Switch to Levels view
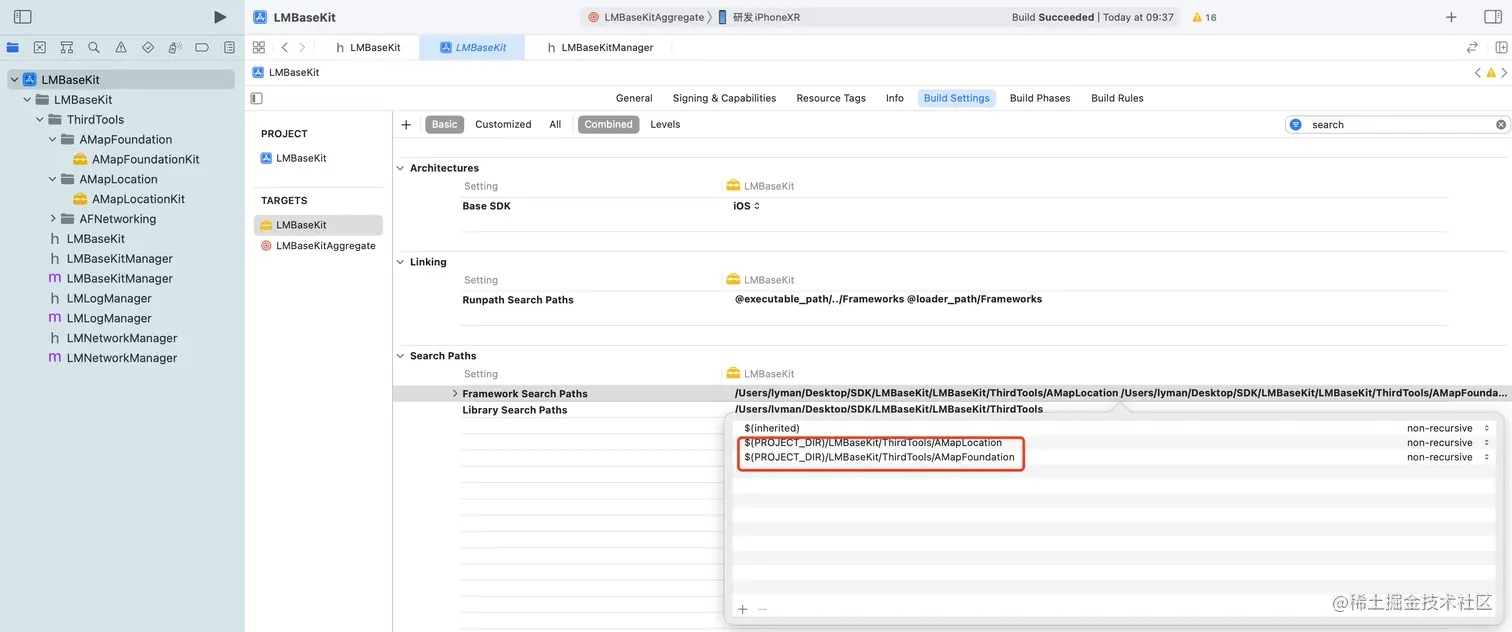The width and height of the screenshot is (1512, 632). click(x=665, y=125)
